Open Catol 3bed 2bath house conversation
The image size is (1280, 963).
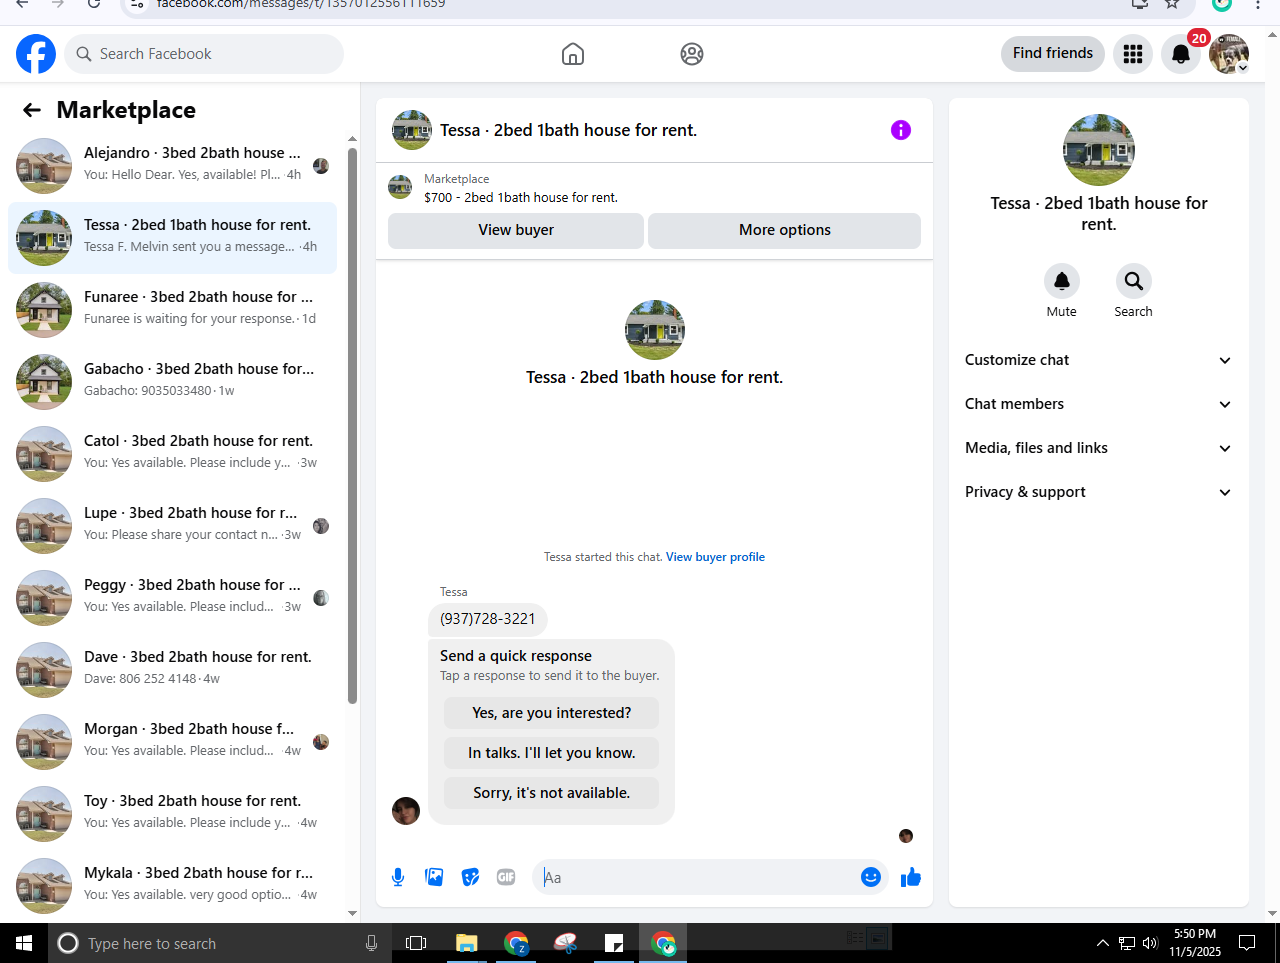point(172,454)
